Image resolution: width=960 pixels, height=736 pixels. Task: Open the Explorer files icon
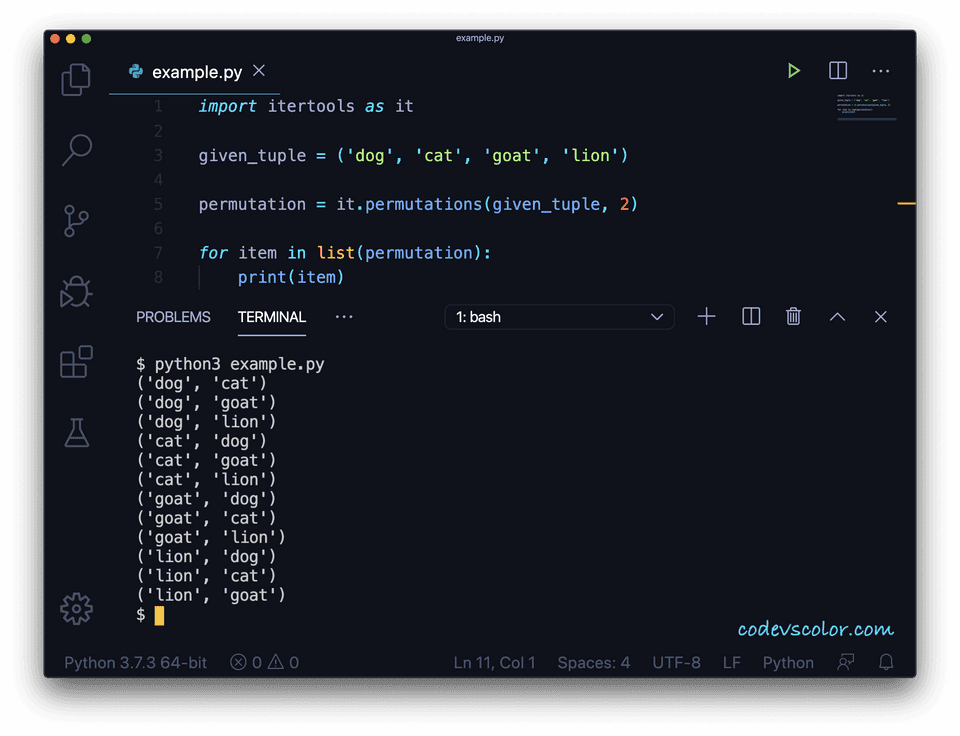pos(76,80)
